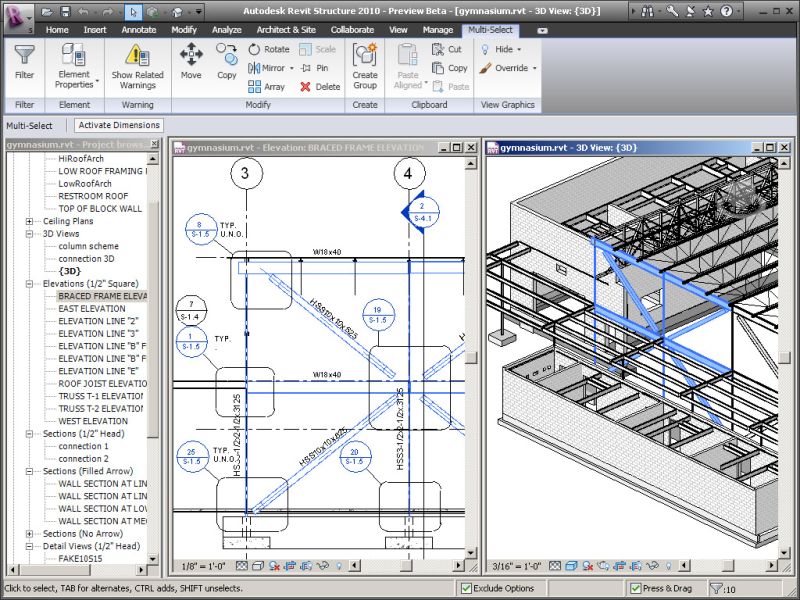Toggle Reveal Hidden Elements lightbulb in Elevation view

(x=338, y=566)
